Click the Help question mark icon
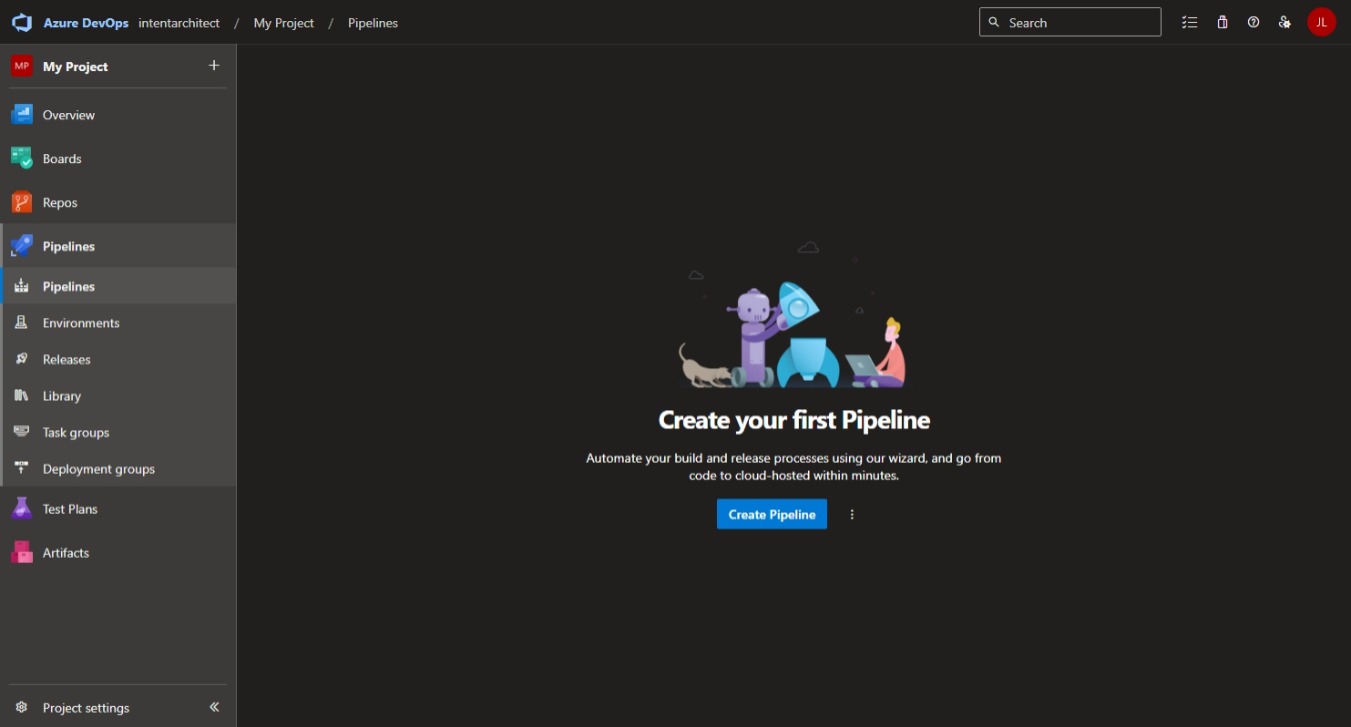Viewport: 1351px width, 727px height. pyautogui.click(x=1253, y=22)
